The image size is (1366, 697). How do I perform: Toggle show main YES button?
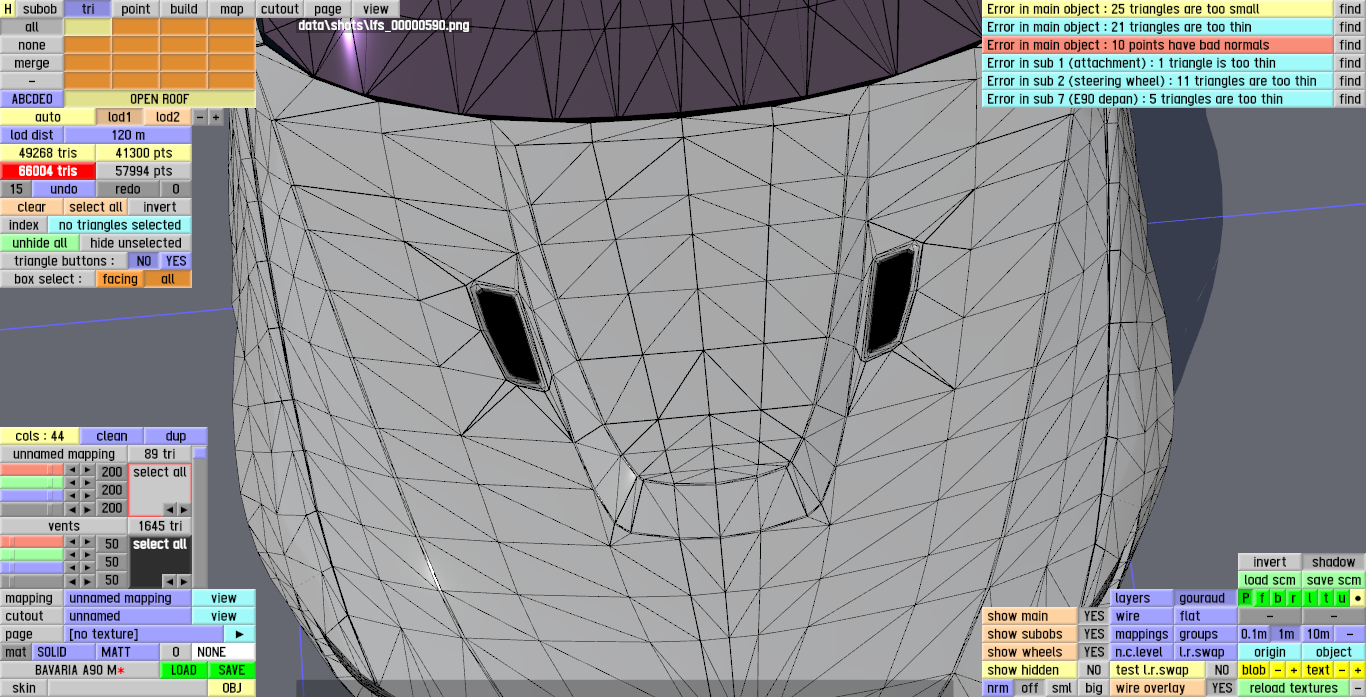coord(1094,616)
